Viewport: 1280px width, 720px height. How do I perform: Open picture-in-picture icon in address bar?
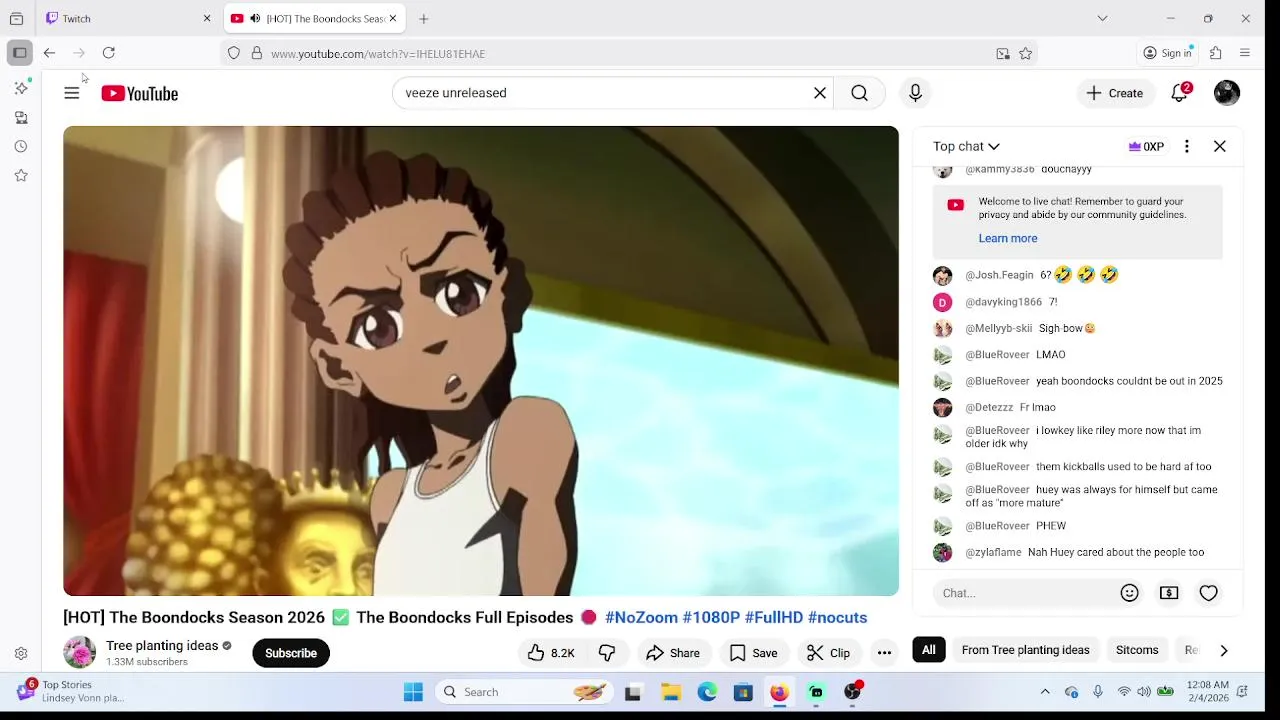(x=1003, y=54)
